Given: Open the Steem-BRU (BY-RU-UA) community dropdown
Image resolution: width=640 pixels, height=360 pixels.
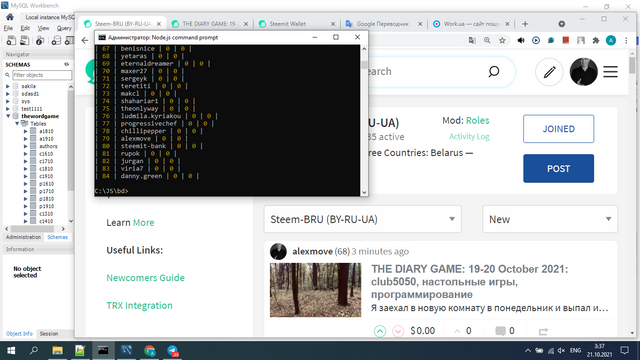Looking at the screenshot, I should pyautogui.click(x=362, y=219).
